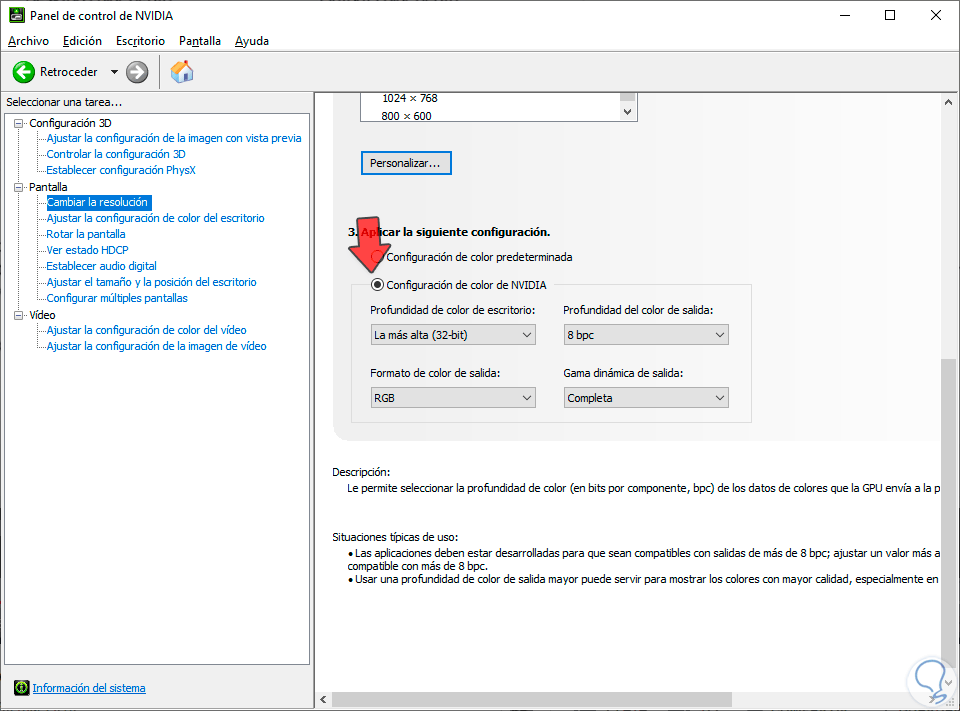The image size is (960, 711).
Task: Collapse the Pantalla tree node
Action: coord(18,187)
